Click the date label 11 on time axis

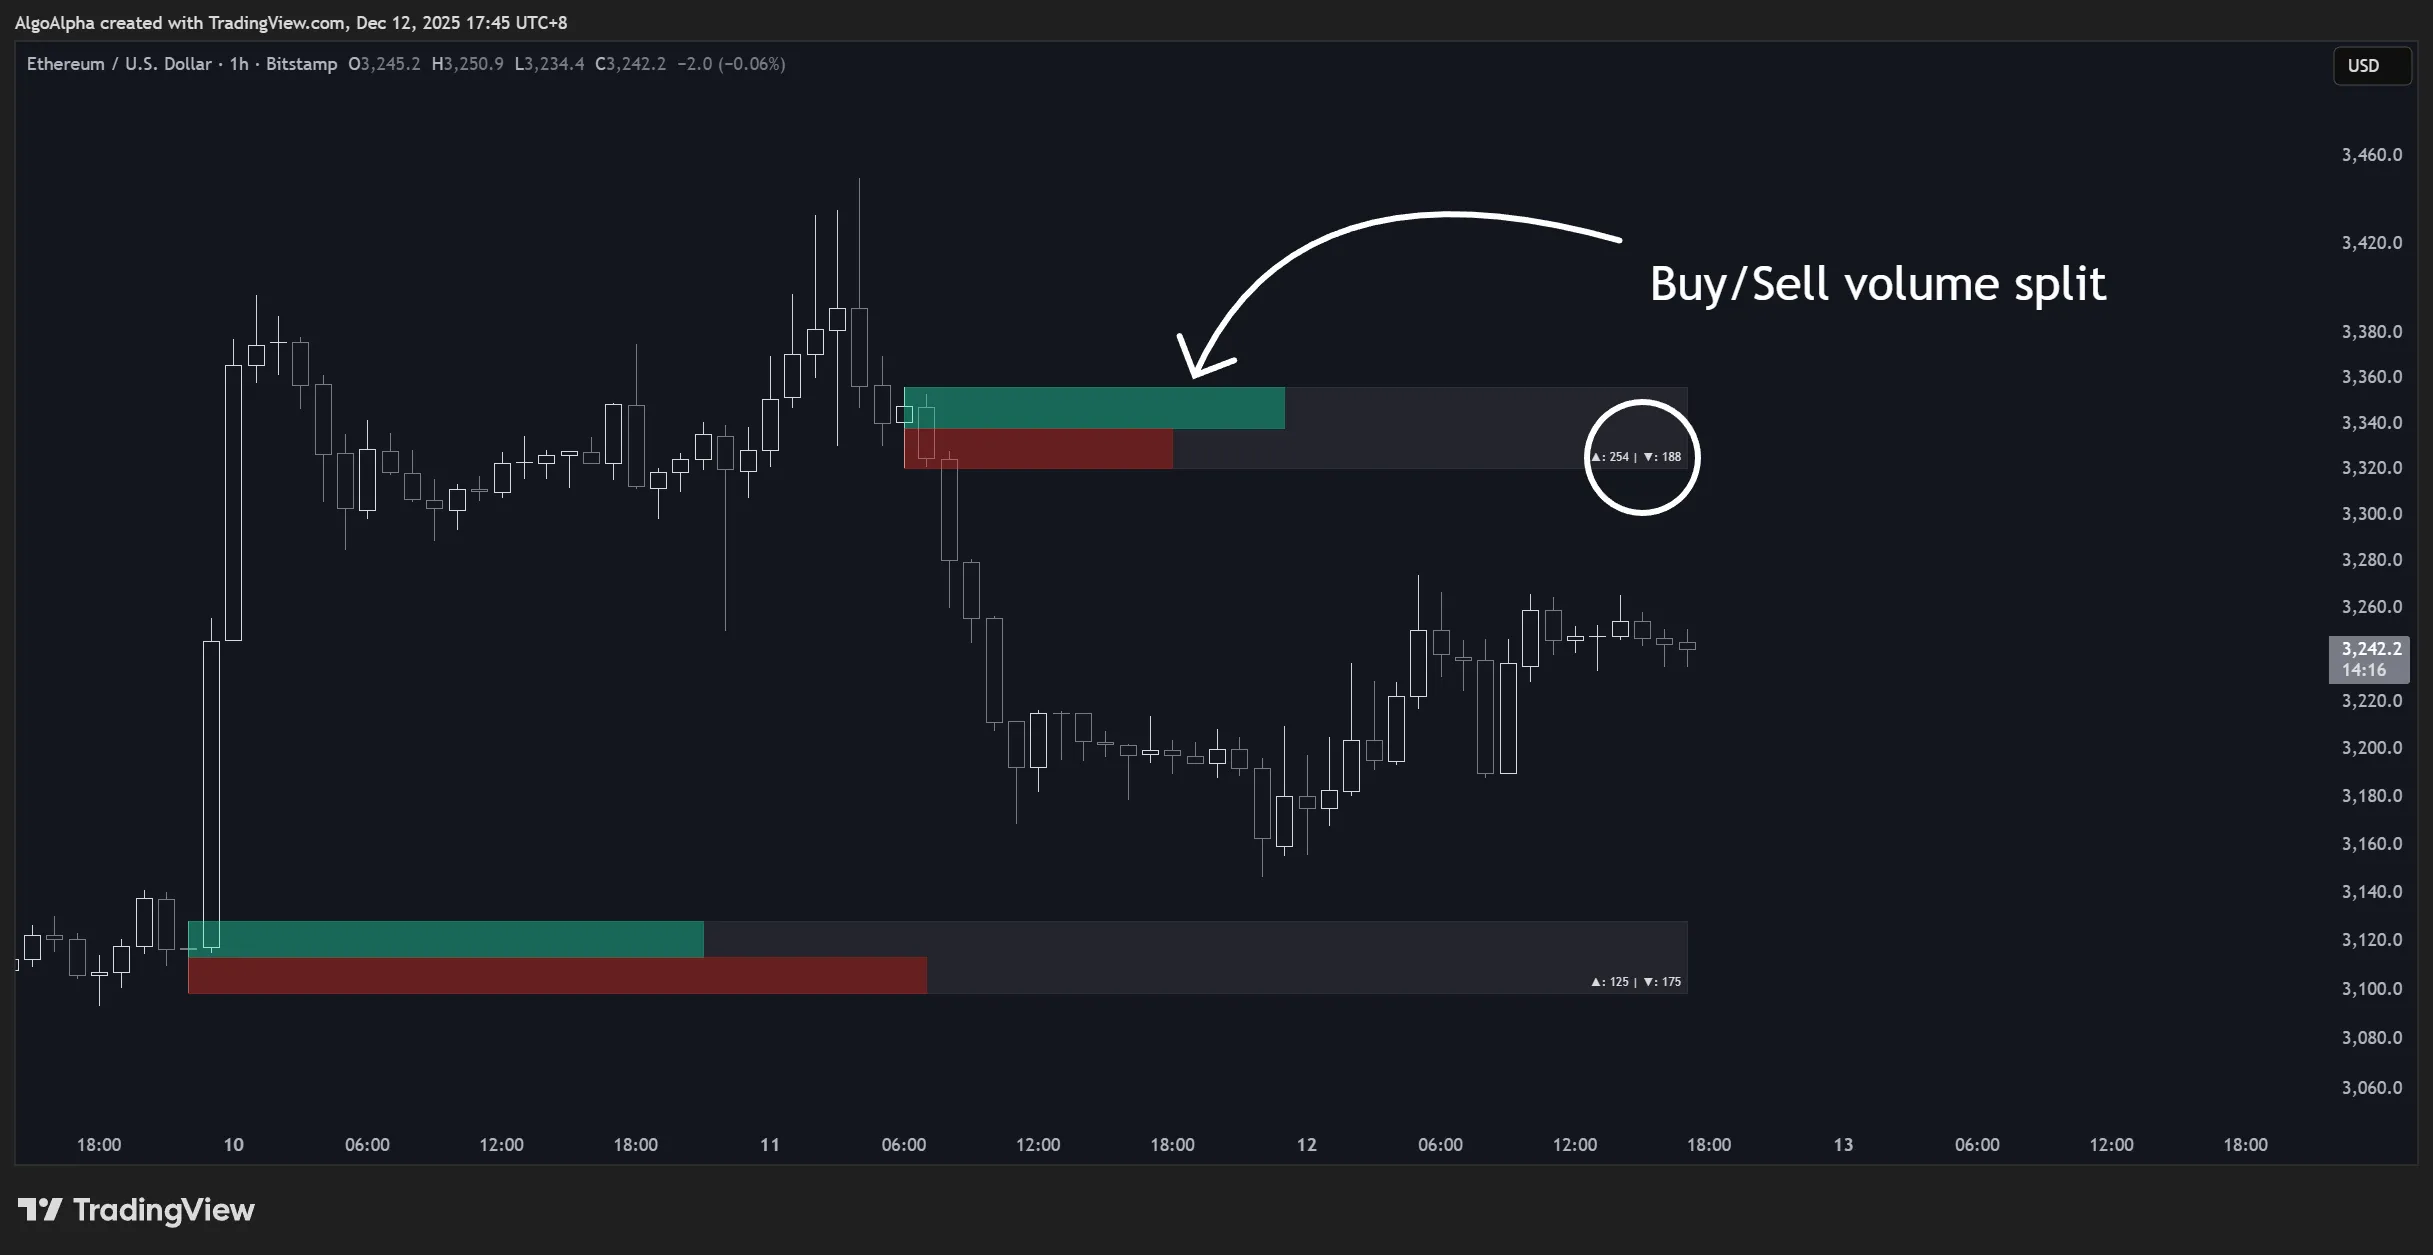point(769,1145)
